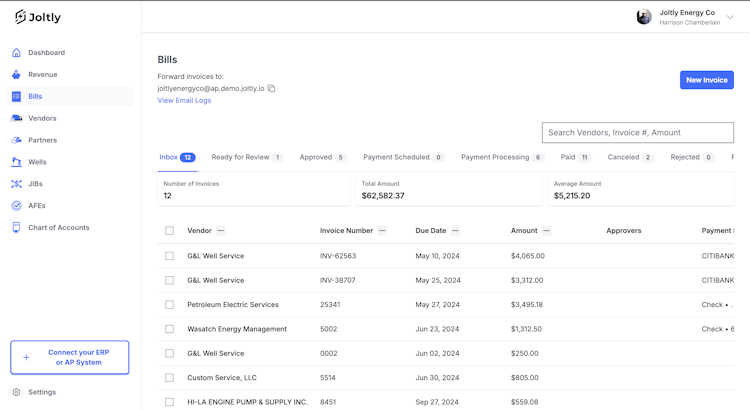Open AFEs sidebar icon
This screenshot has width=750, height=410.
16,206
